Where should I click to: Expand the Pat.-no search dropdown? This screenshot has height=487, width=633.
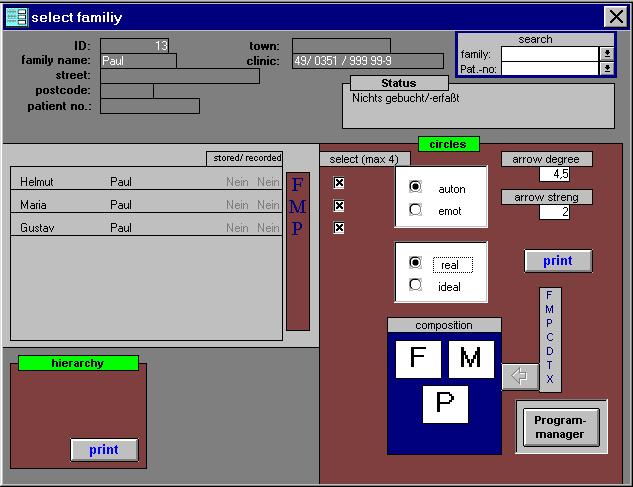click(606, 68)
